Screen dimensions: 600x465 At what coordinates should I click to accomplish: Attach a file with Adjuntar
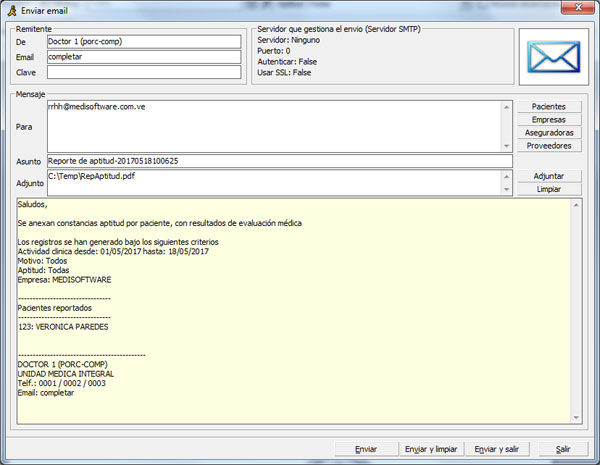tap(550, 176)
